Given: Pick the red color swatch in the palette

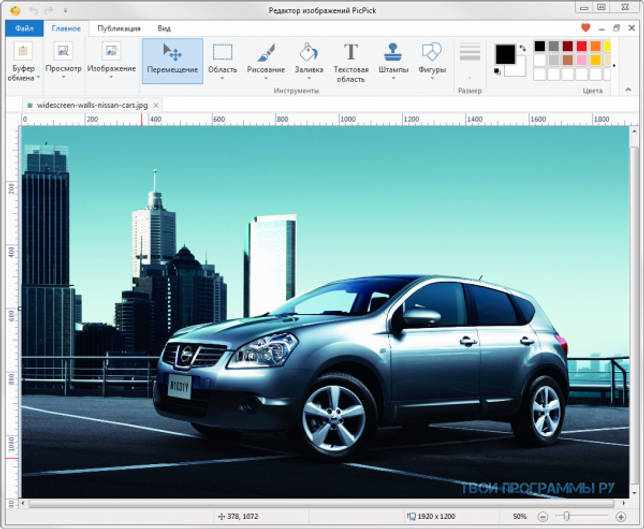Looking at the screenshot, I should click(x=582, y=46).
